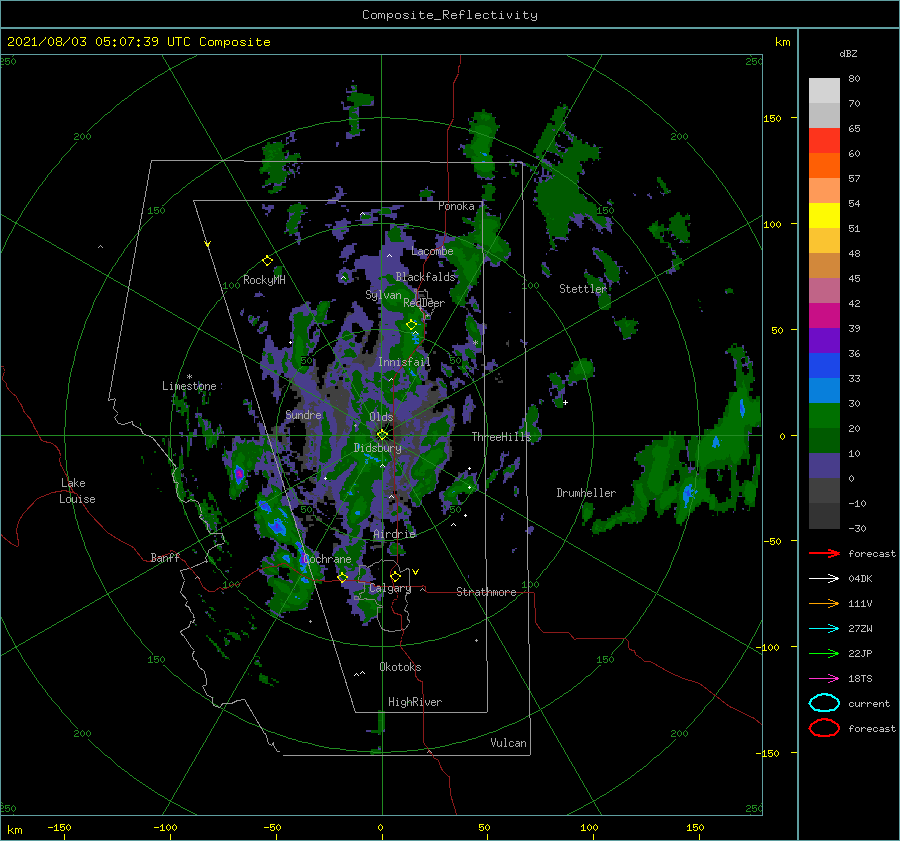900x841 pixels.
Task: Click the current legend label
Action: pyautogui.click(x=868, y=703)
